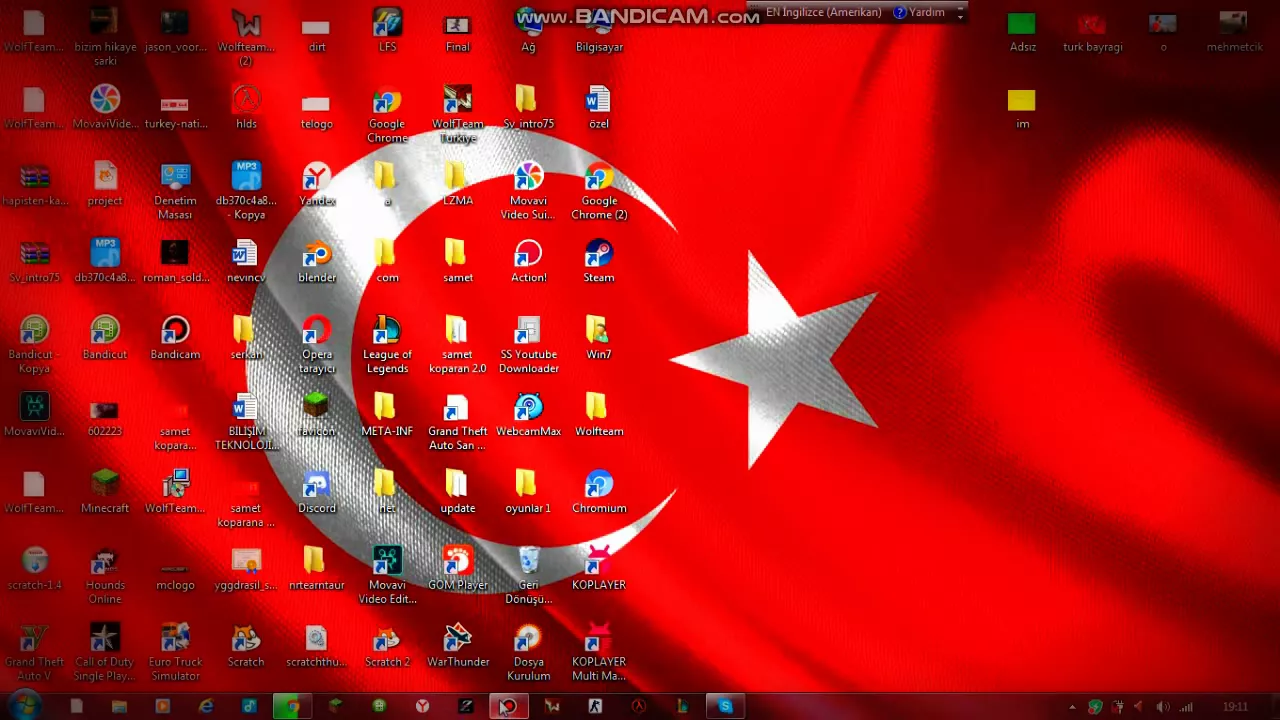Open the yellow im image file

pos(1022,107)
